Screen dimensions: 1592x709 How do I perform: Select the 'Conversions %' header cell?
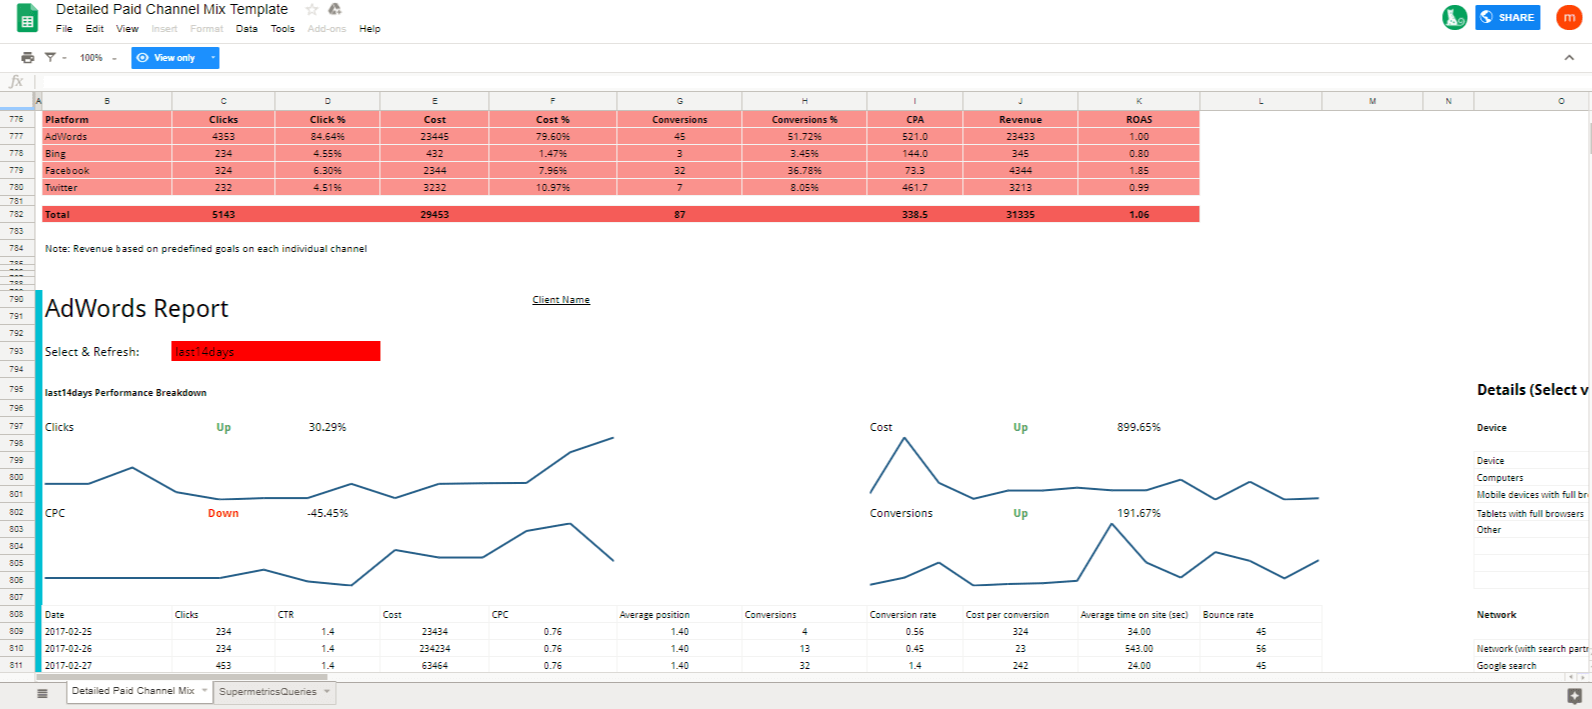click(x=804, y=119)
